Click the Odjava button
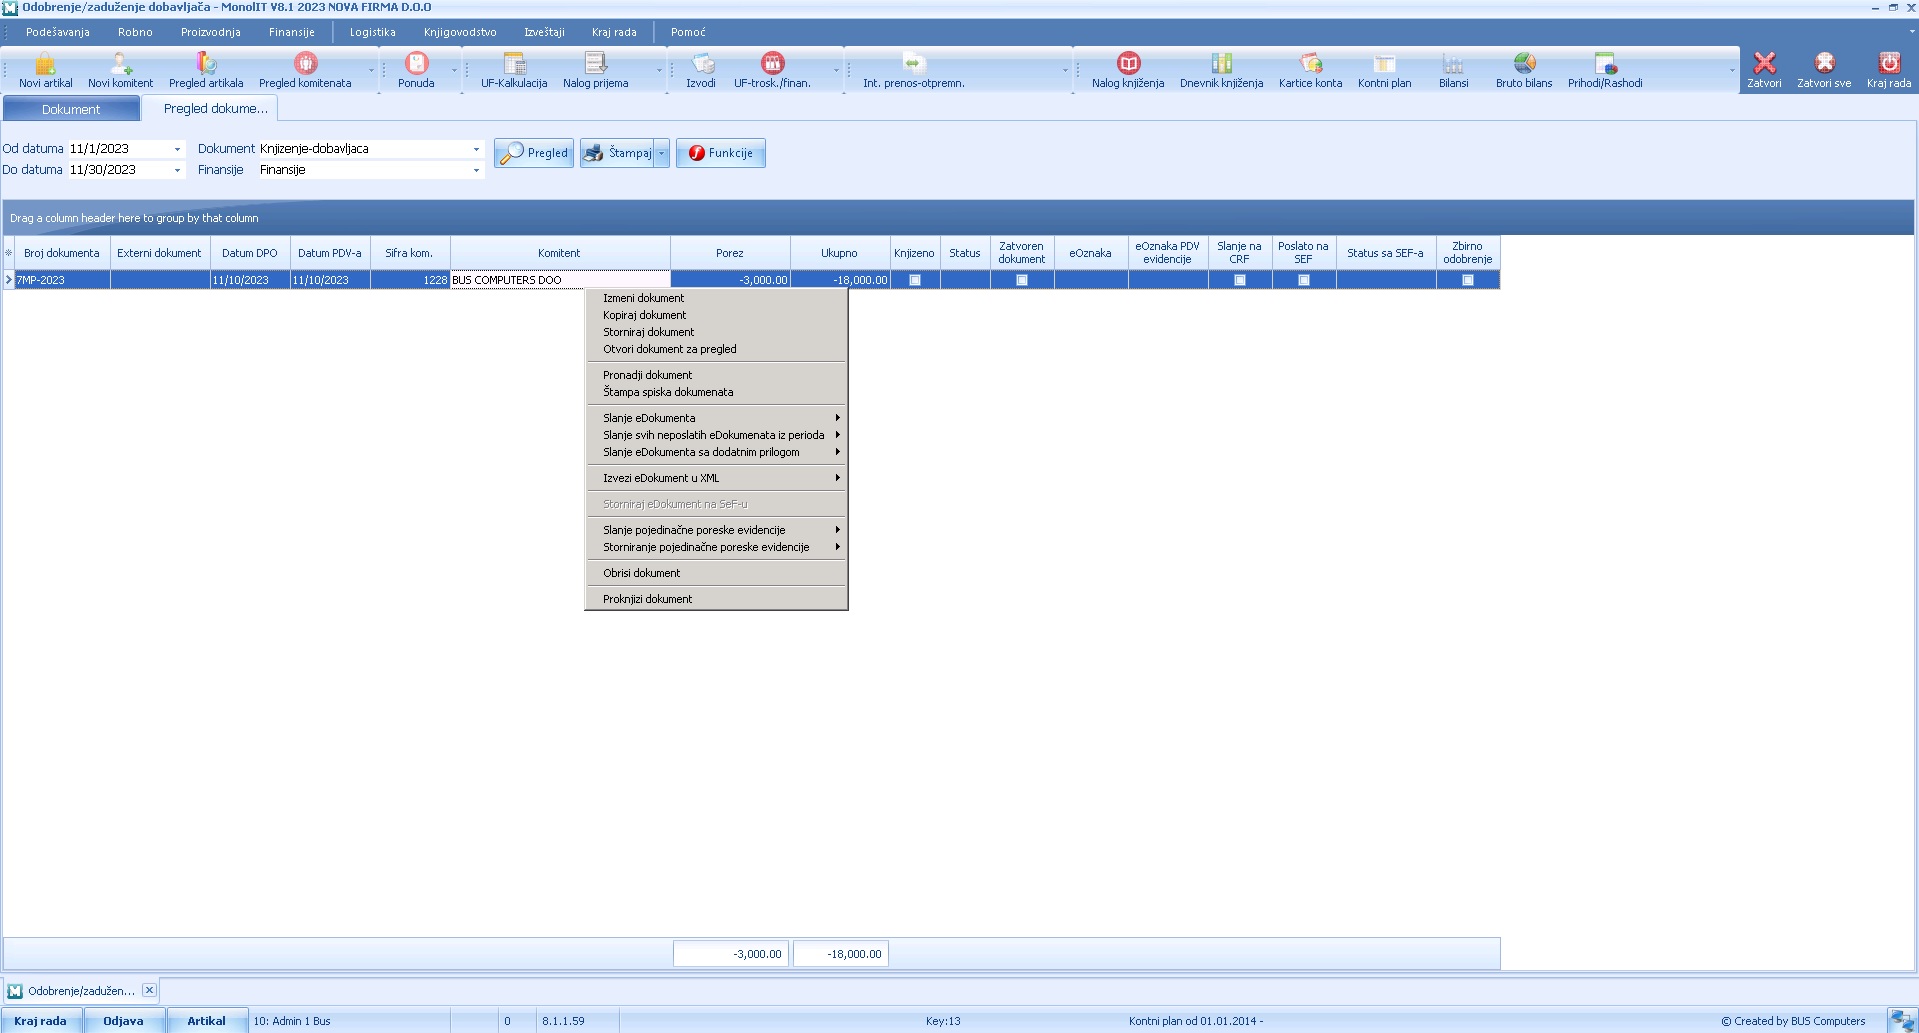The height and width of the screenshot is (1033, 1919). (123, 1021)
